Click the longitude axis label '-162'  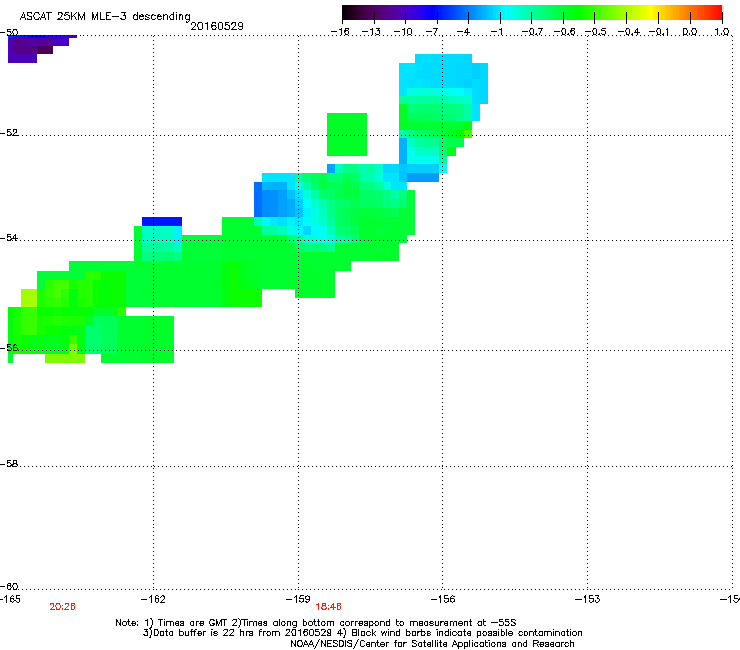(153, 599)
